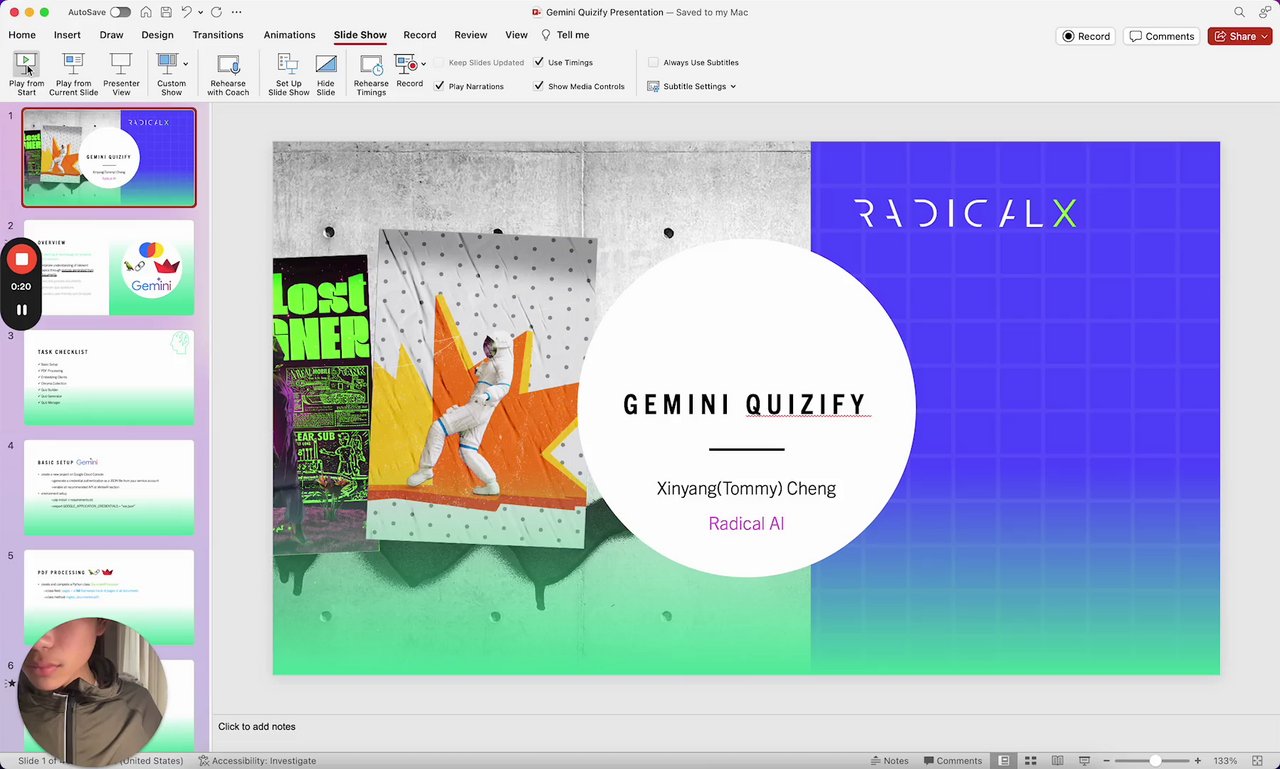This screenshot has width=1280, height=769.
Task: Adjust the zoom slider handle
Action: point(1155,761)
